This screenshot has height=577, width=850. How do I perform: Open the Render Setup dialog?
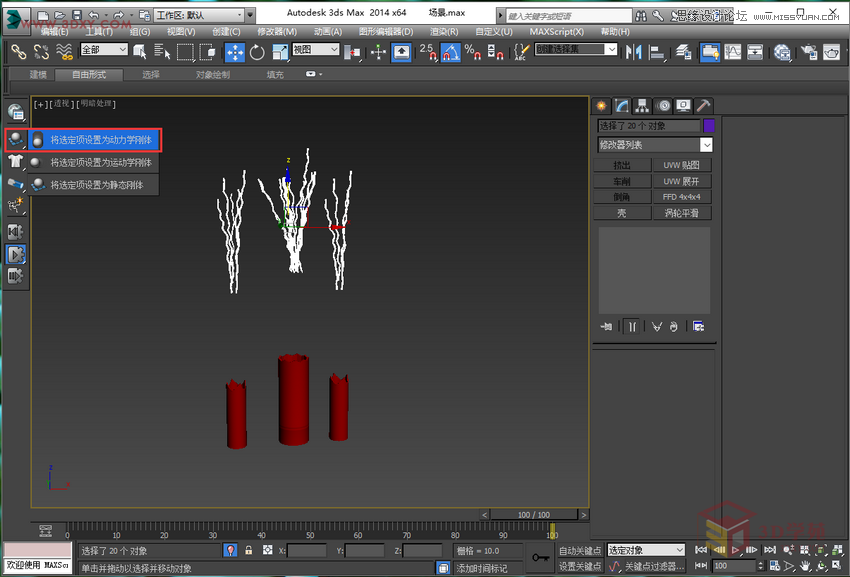click(x=809, y=52)
